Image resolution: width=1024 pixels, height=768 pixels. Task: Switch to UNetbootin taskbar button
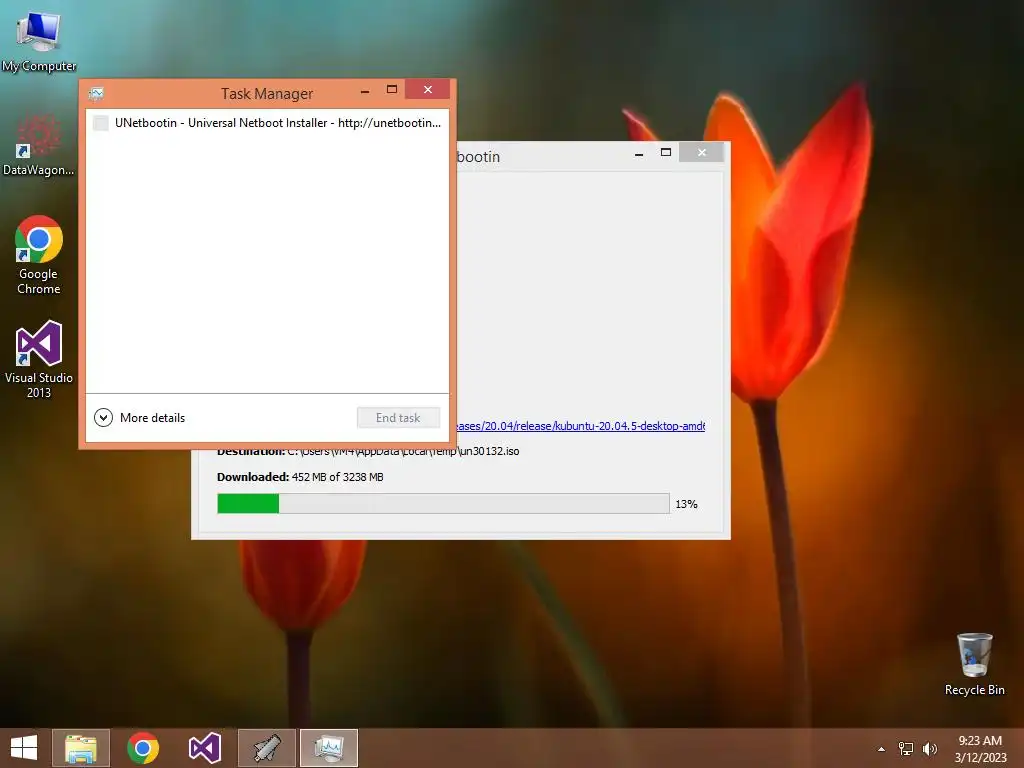(x=266, y=748)
